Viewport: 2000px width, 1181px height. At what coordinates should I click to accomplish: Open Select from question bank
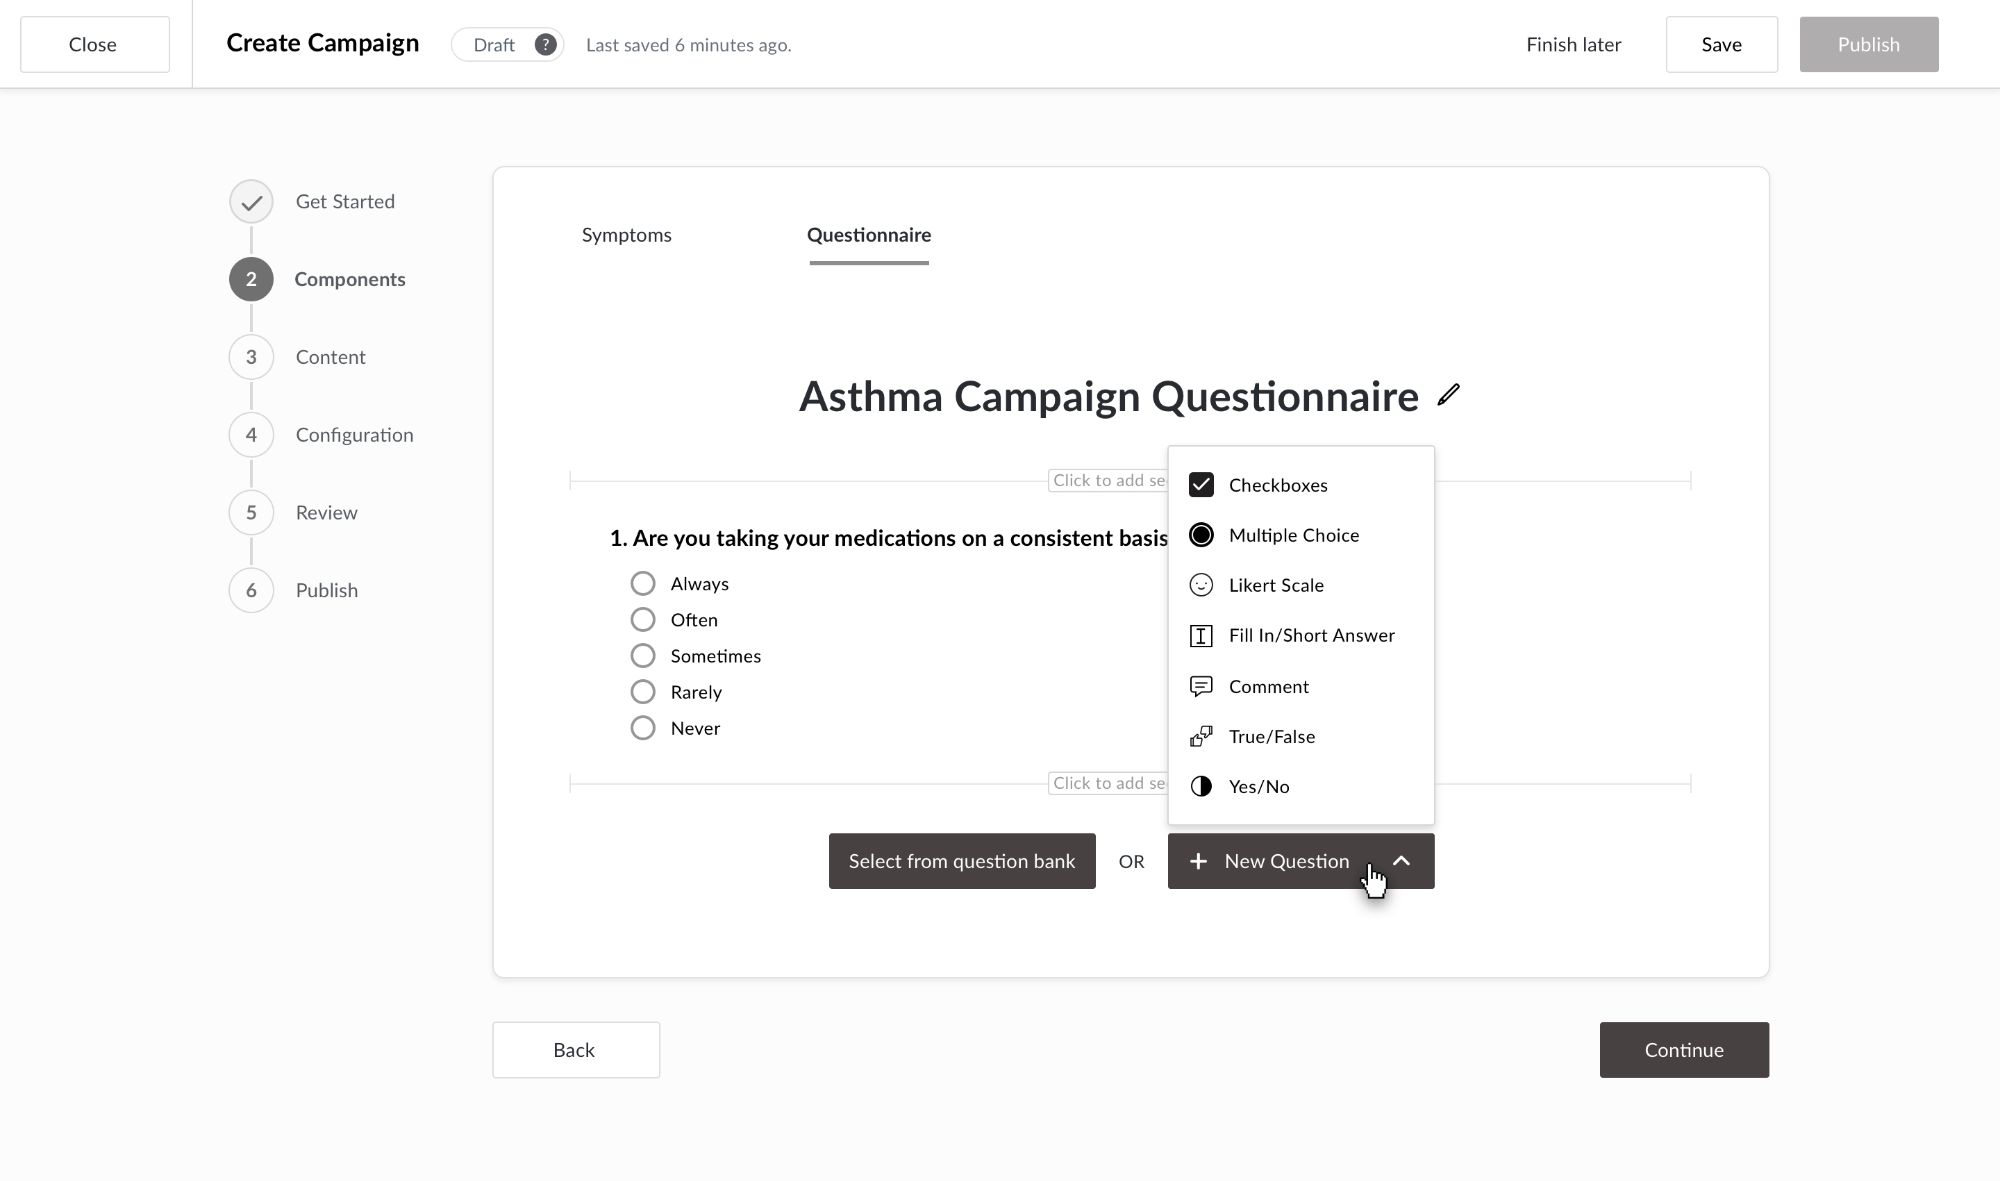962,861
